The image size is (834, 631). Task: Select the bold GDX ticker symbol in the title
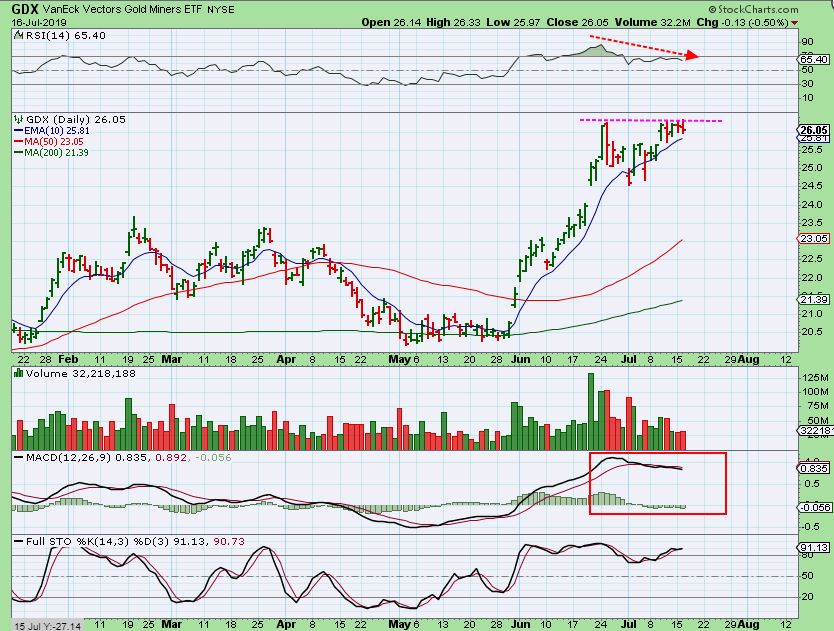tap(24, 9)
